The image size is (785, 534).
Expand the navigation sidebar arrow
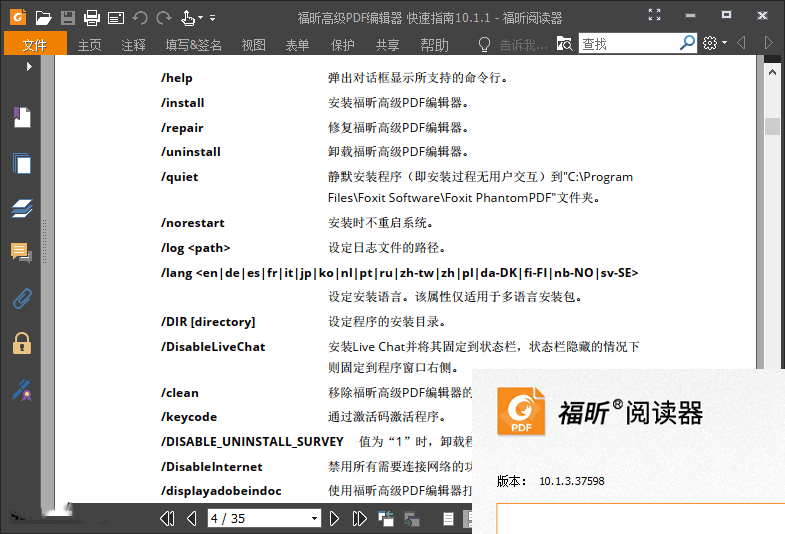click(29, 66)
